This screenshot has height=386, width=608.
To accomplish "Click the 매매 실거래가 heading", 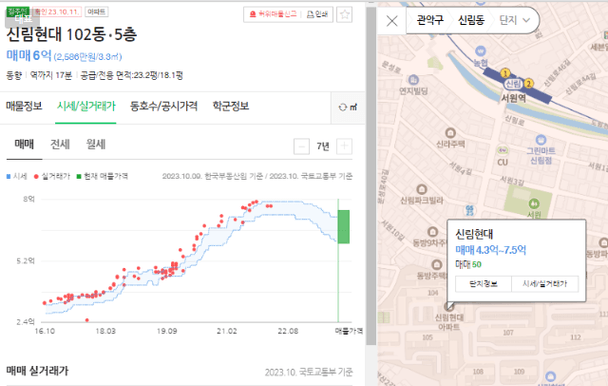I will [x=37, y=371].
